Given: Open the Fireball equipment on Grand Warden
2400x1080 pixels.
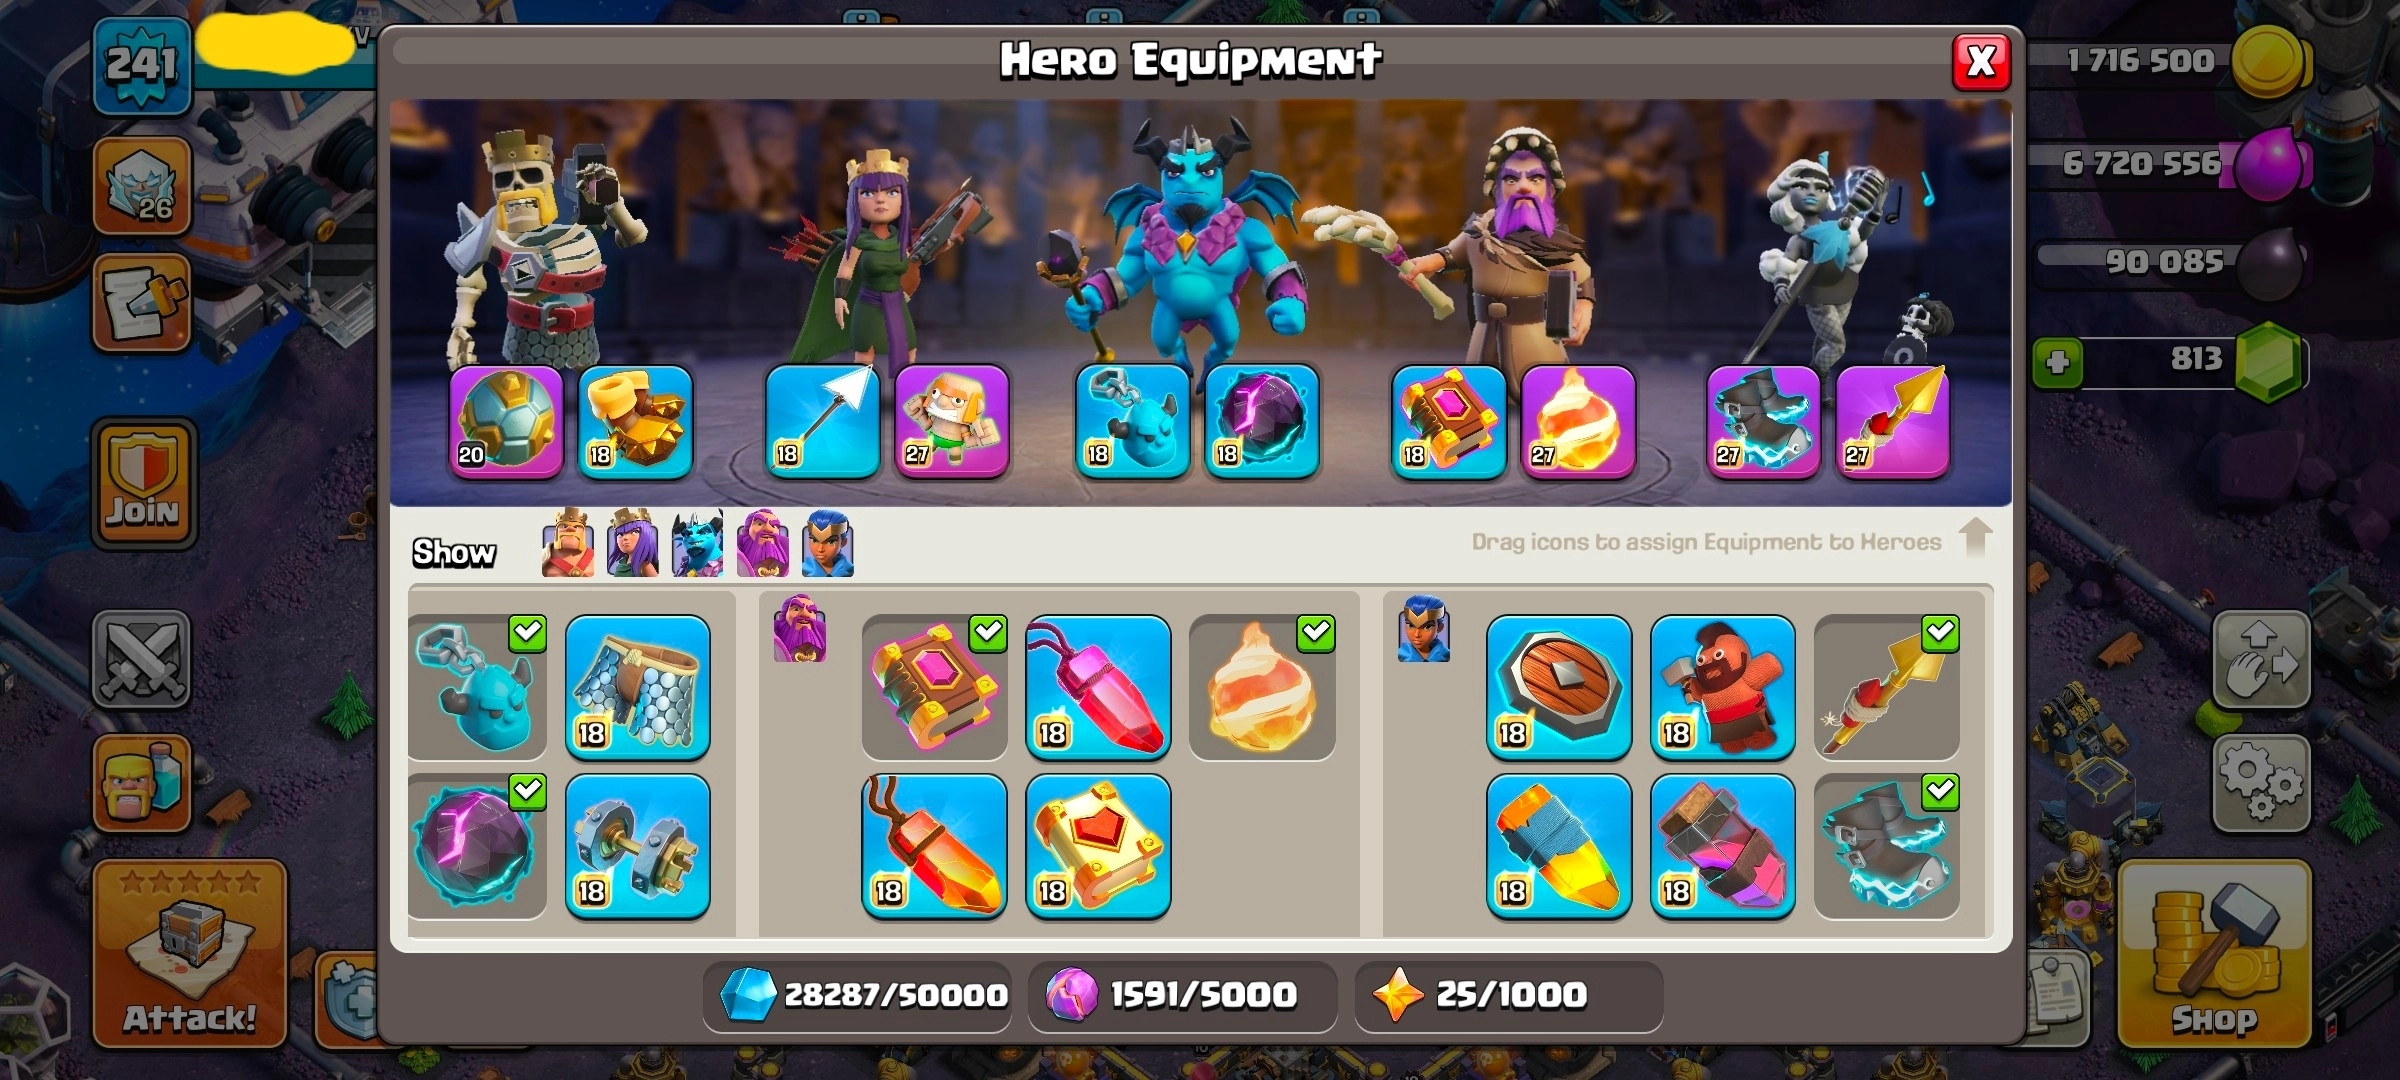Looking at the screenshot, I should pos(1578,422).
